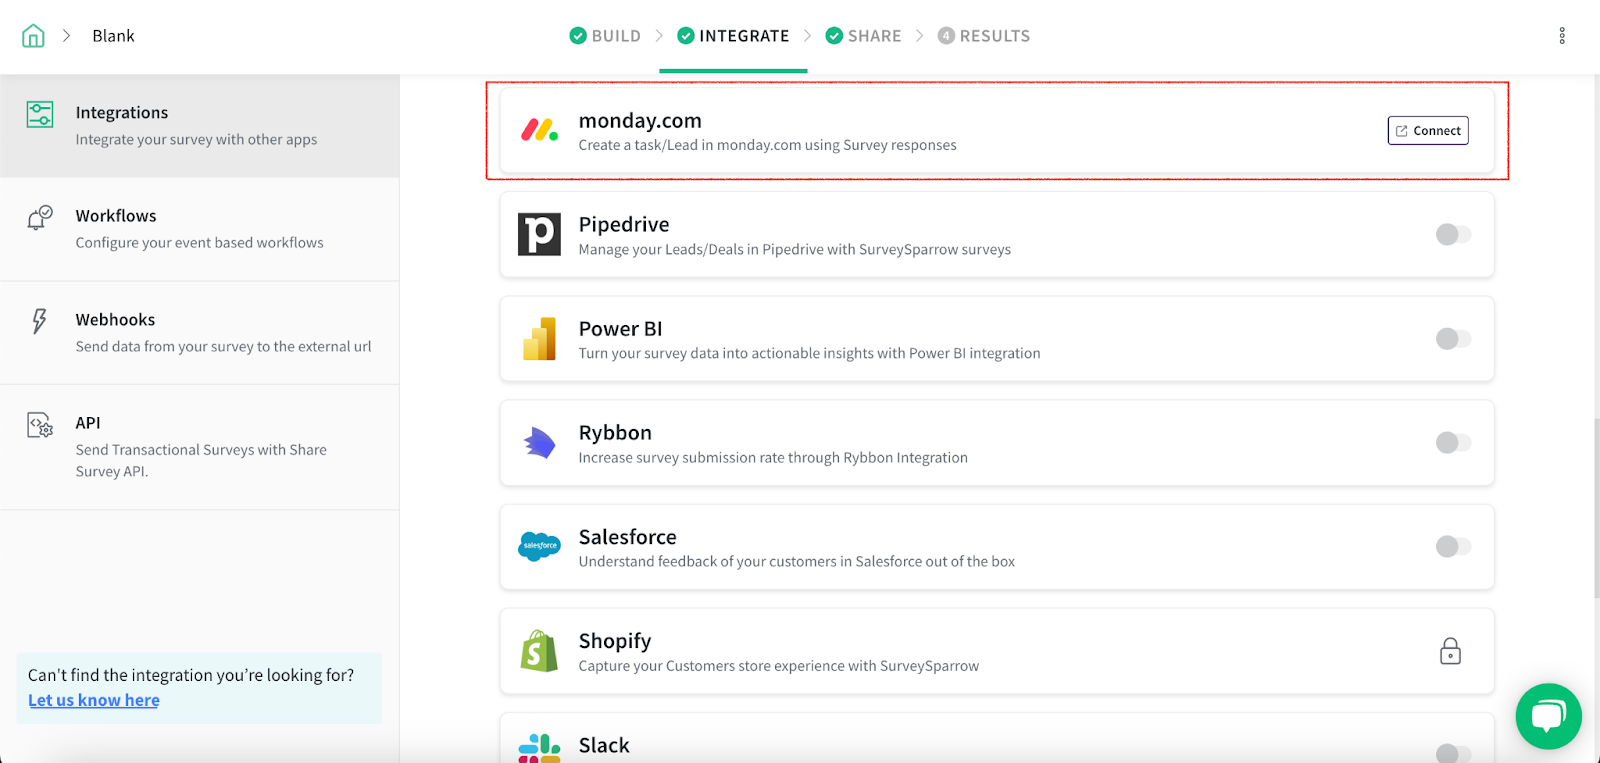Click the Rybbon title text

click(x=615, y=433)
